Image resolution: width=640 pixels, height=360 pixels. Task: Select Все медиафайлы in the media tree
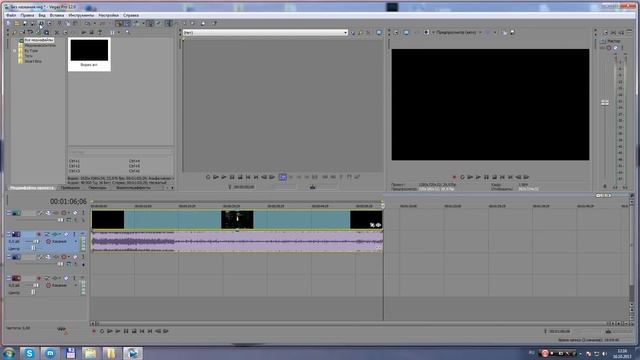pos(39,40)
